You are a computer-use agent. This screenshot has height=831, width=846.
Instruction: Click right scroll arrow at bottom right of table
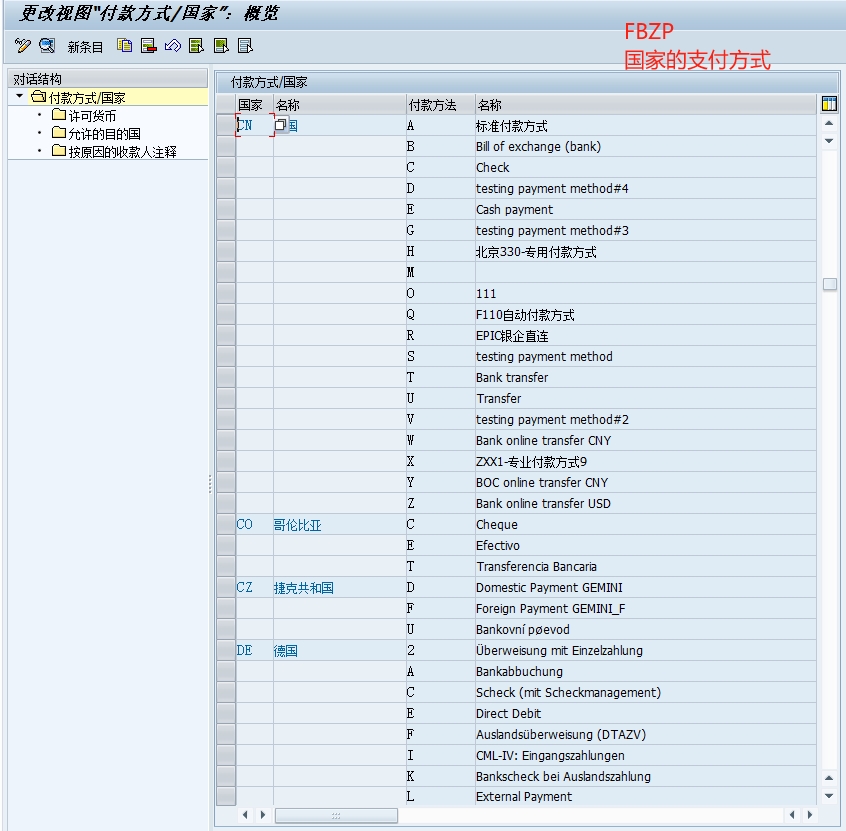pos(810,815)
